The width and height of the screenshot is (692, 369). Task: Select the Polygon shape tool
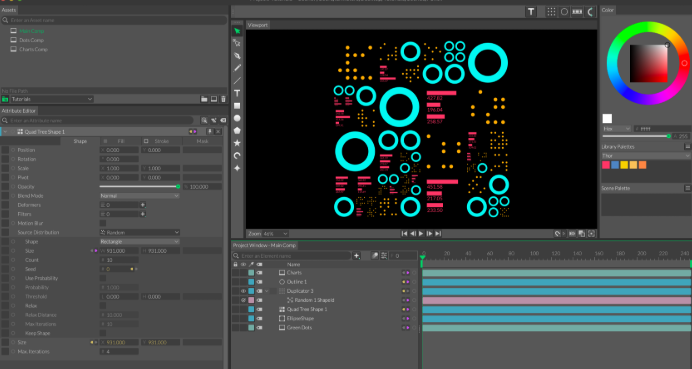coord(237,131)
